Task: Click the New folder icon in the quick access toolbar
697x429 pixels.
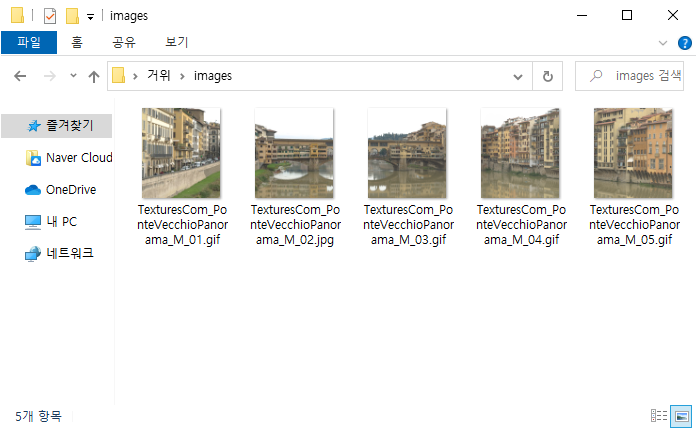Action: 72,16
